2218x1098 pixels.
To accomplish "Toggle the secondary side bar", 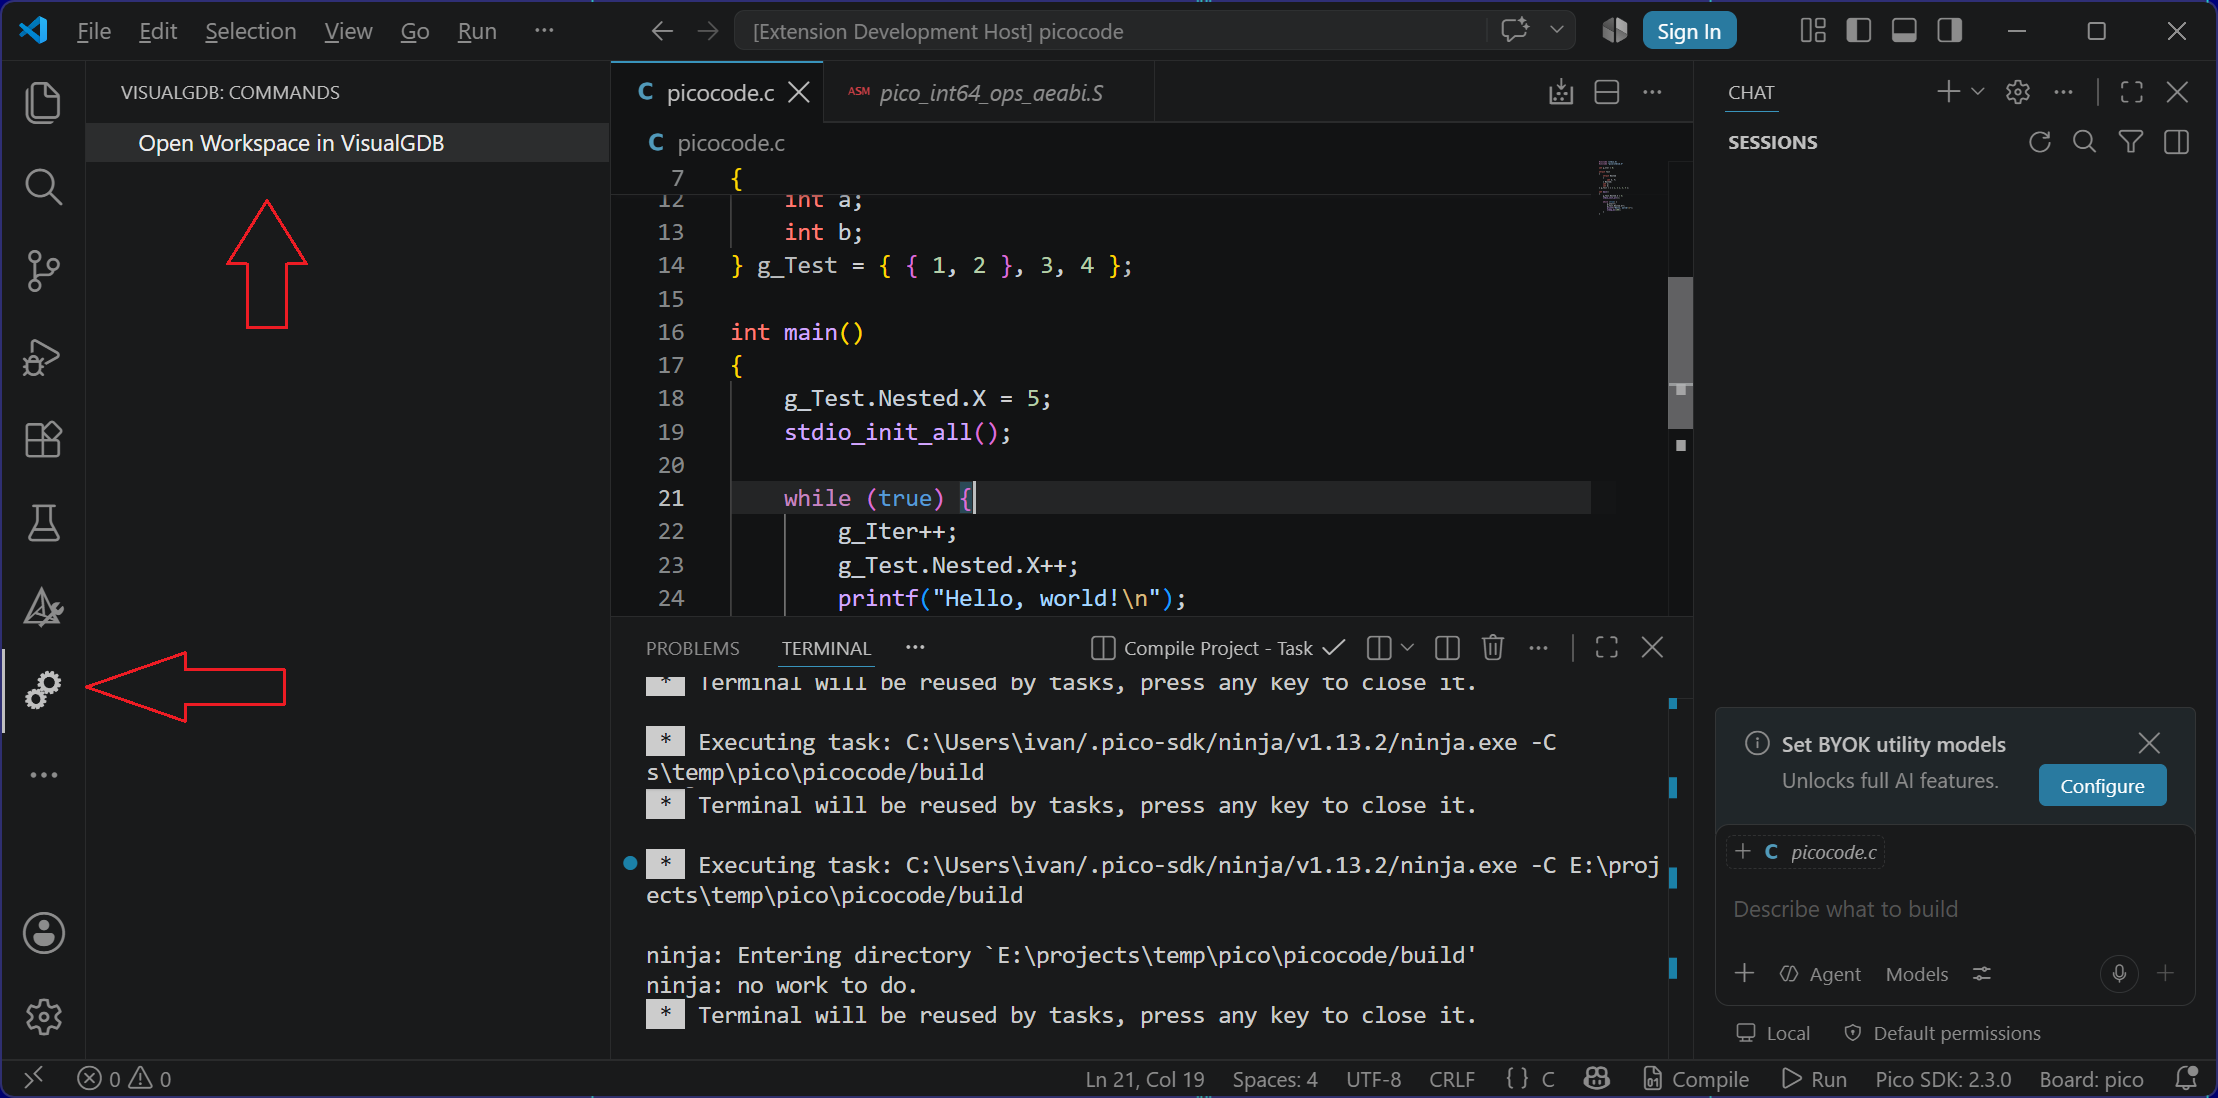I will pyautogui.click(x=1949, y=31).
